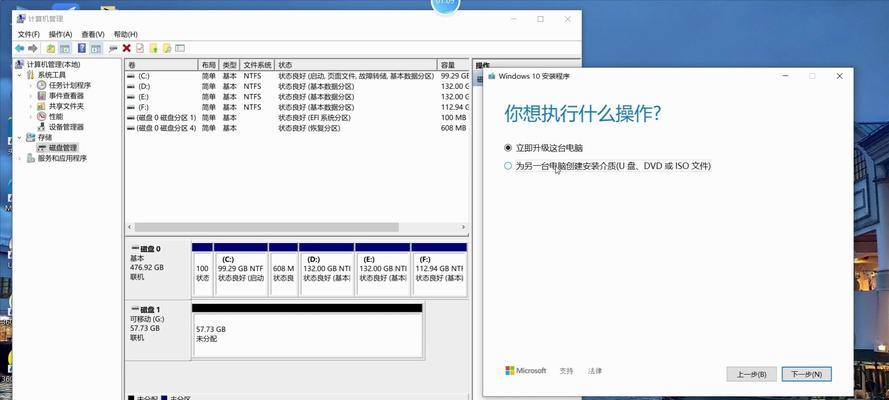Open the 查看(V) menu
The width and height of the screenshot is (889, 400).
[93, 35]
